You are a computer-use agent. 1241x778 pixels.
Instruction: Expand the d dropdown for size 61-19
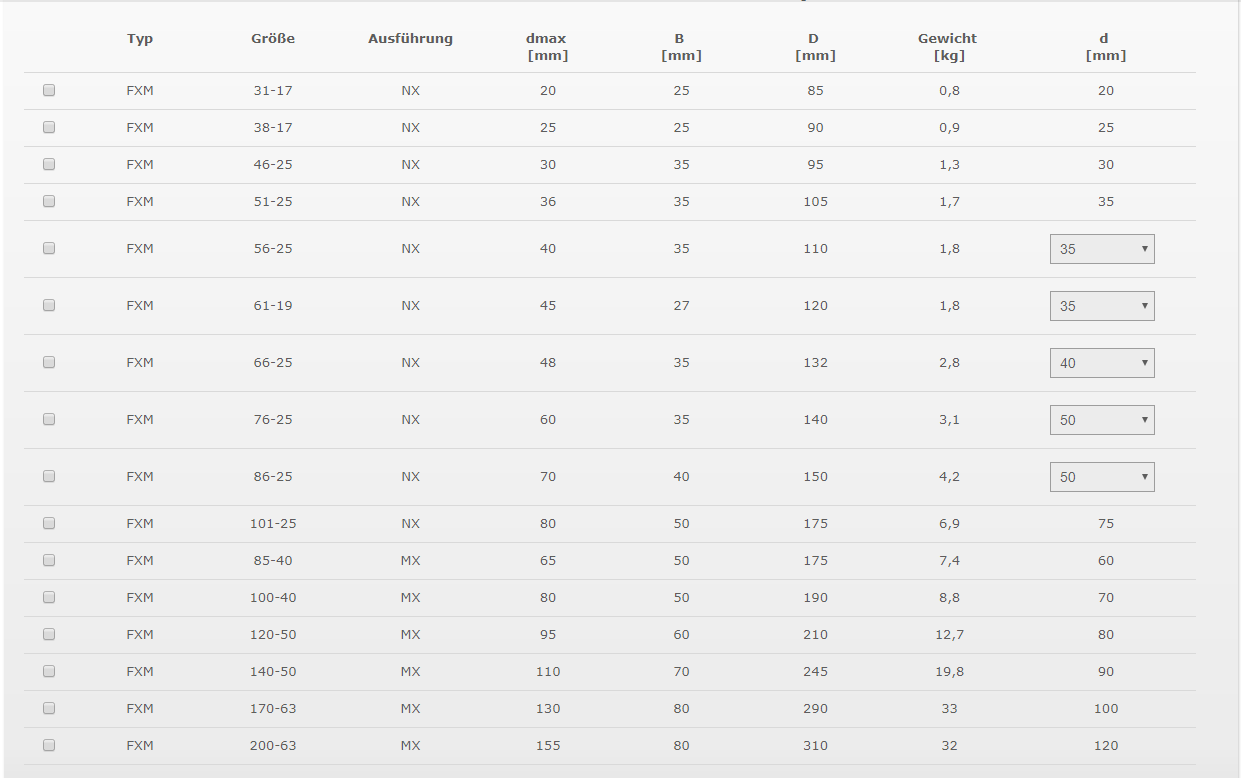coord(1102,306)
